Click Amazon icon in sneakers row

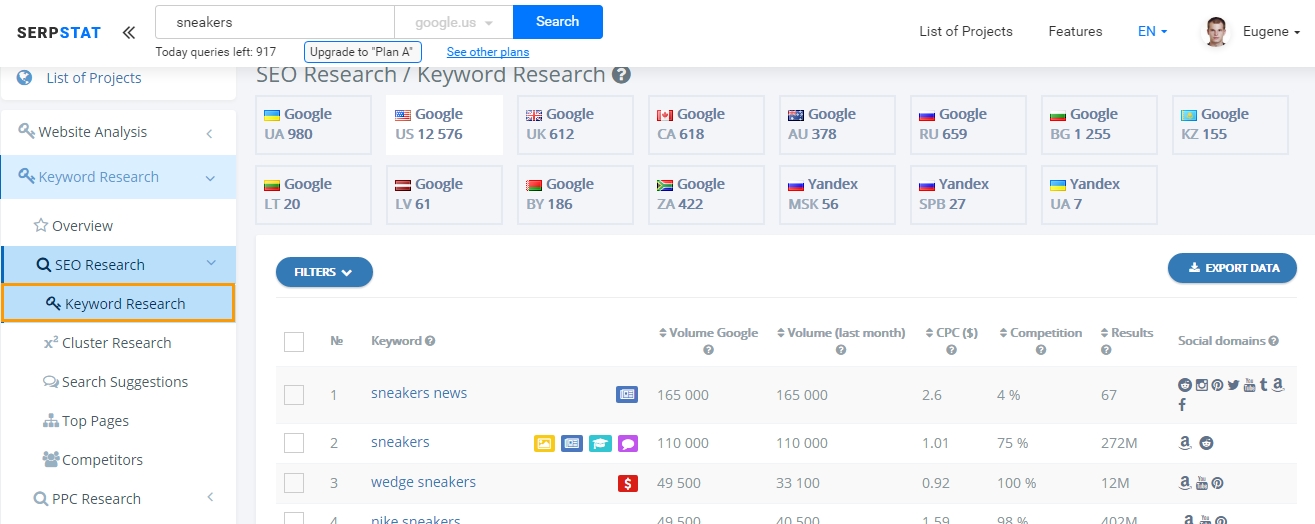(x=1185, y=443)
